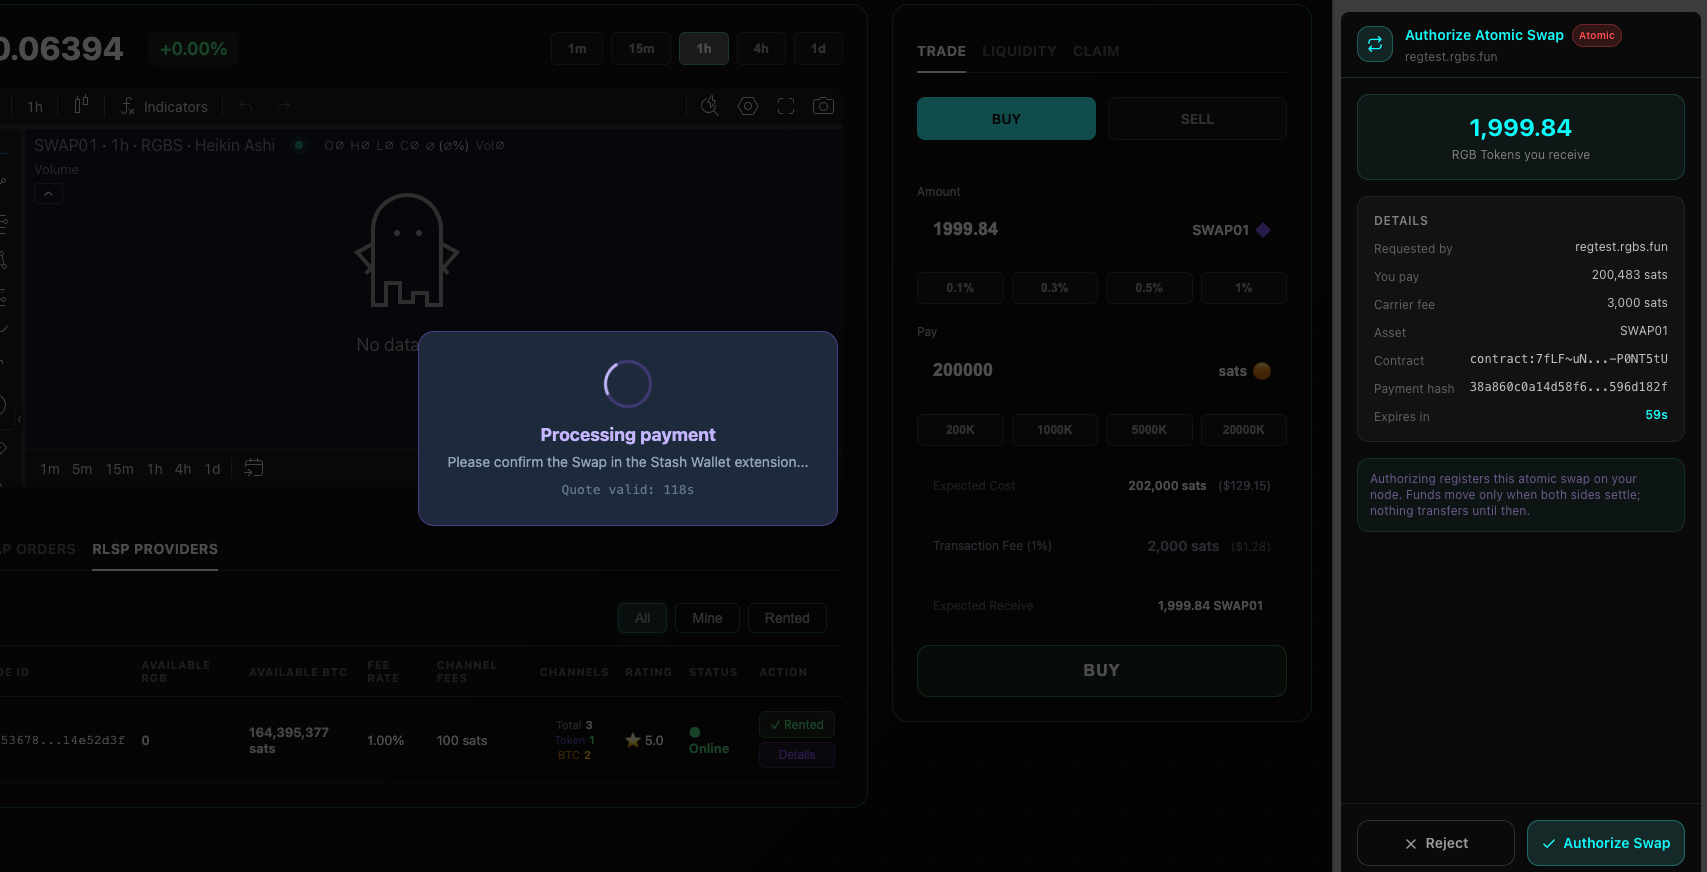
Task: Select the SELL side toggle
Action: [x=1197, y=119]
